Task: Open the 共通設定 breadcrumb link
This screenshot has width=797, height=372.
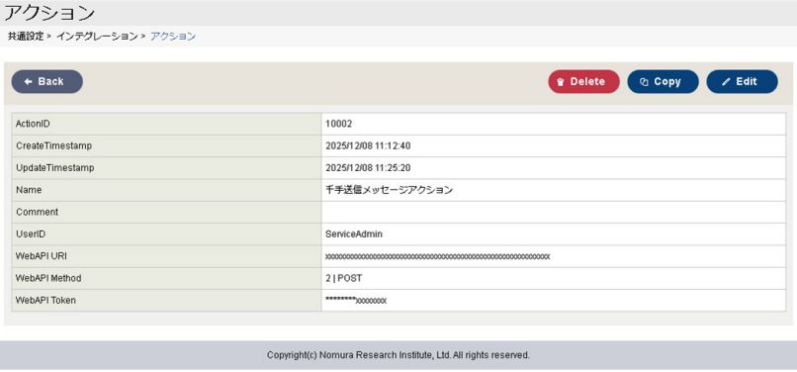Action: (x=26, y=37)
